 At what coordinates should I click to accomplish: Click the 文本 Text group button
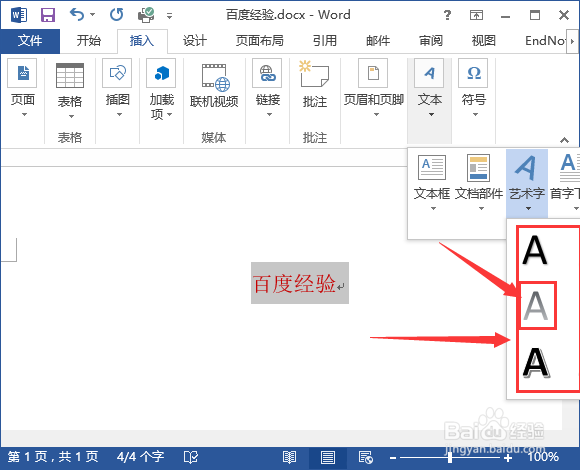[x=430, y=89]
